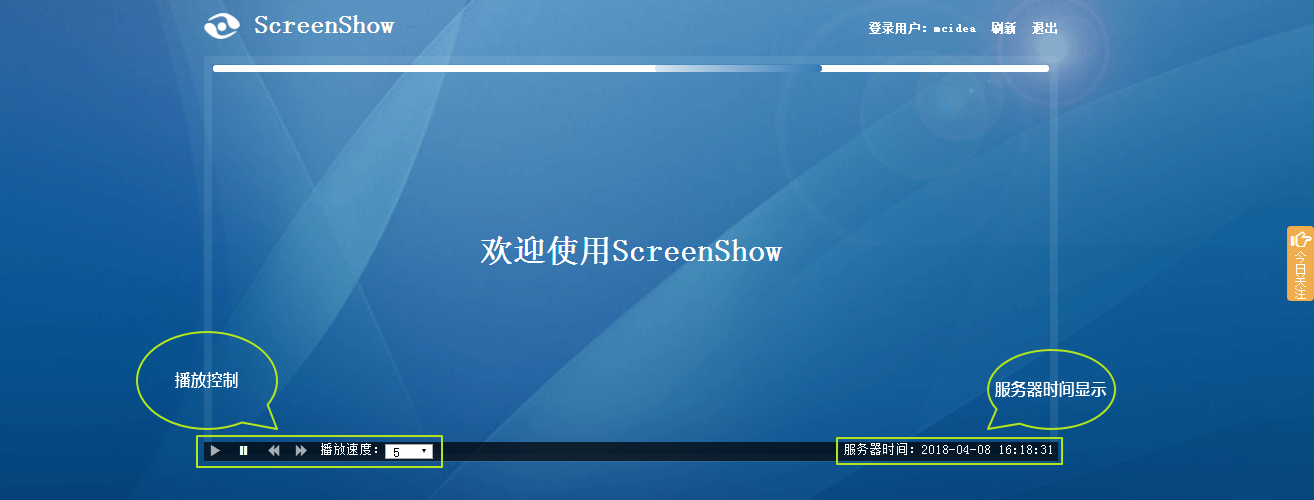1314x500 pixels.
Task: Open the 播放速度 speed dropdown
Action: pos(409,452)
